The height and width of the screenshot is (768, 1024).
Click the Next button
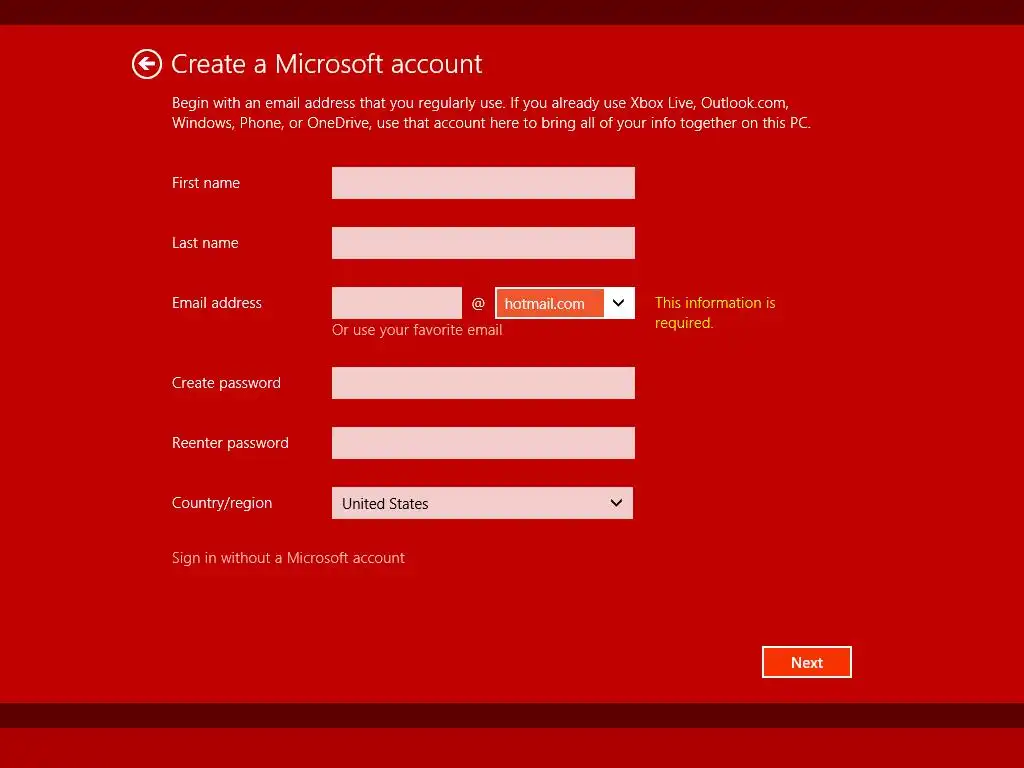point(807,662)
